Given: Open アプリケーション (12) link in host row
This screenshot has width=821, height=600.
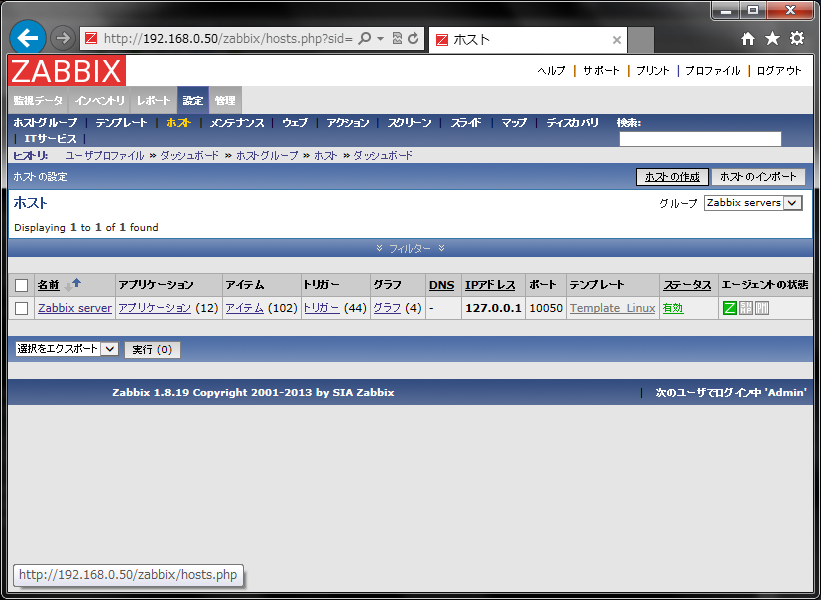Looking at the screenshot, I should pyautogui.click(x=155, y=308).
